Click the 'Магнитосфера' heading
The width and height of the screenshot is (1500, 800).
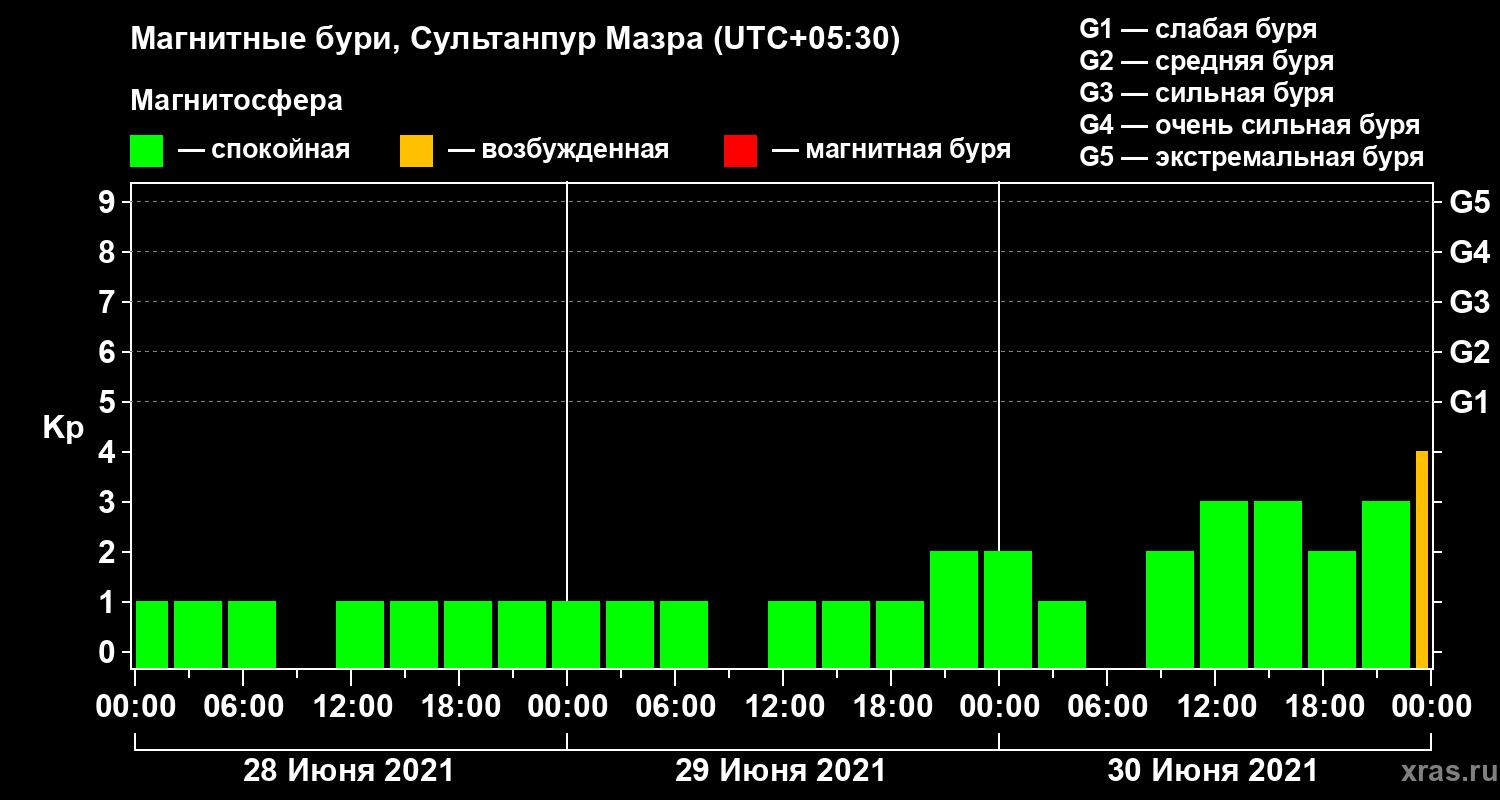click(x=237, y=101)
